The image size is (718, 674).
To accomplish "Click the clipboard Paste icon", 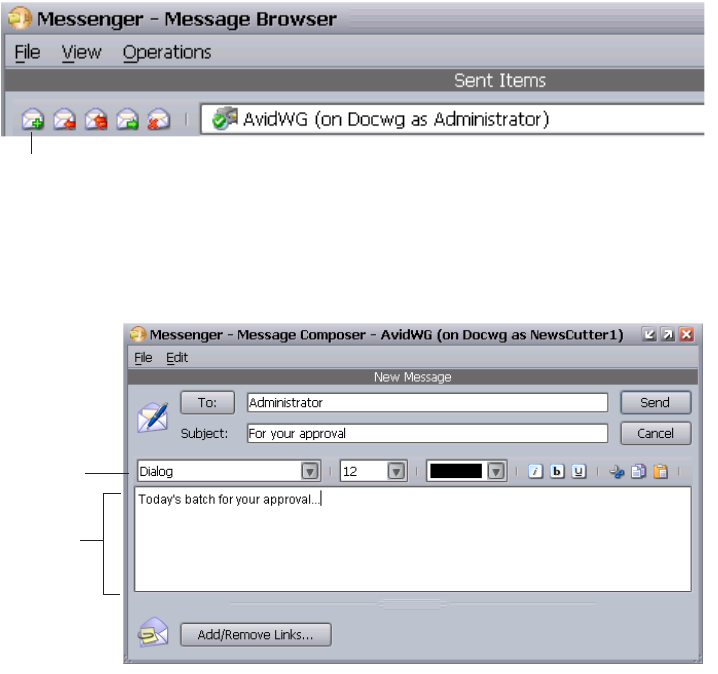I will tap(660, 471).
